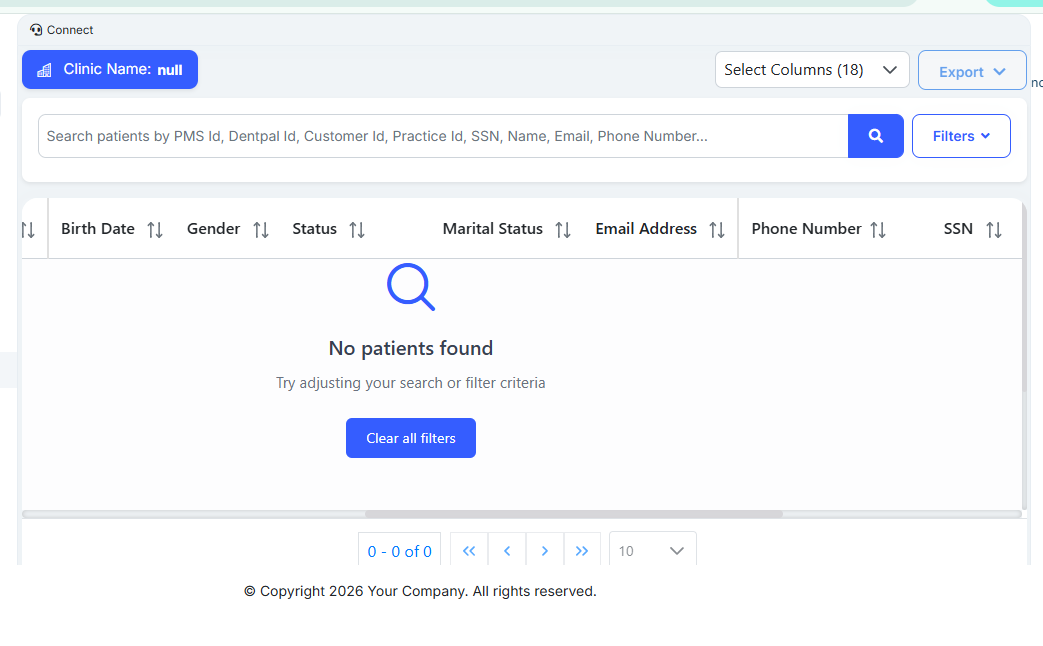Image resolution: width=1043 pixels, height=646 pixels.
Task: Open the Filters dropdown
Action: 960,136
